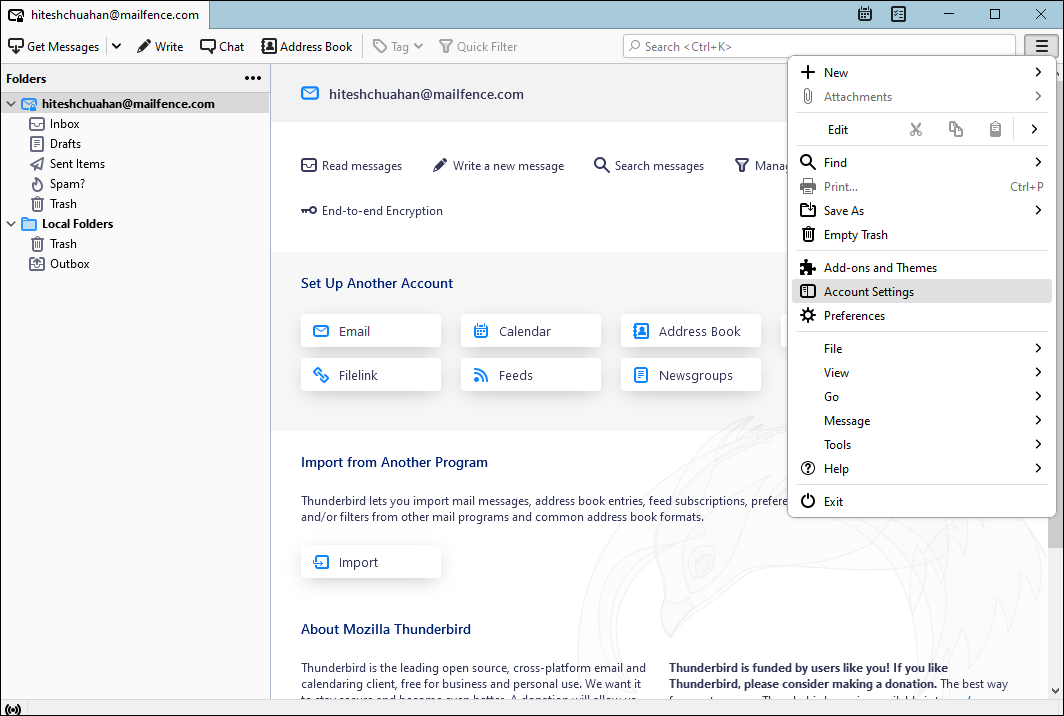Choose Empty Trash from menu
The image size is (1064, 716).
tap(922, 235)
